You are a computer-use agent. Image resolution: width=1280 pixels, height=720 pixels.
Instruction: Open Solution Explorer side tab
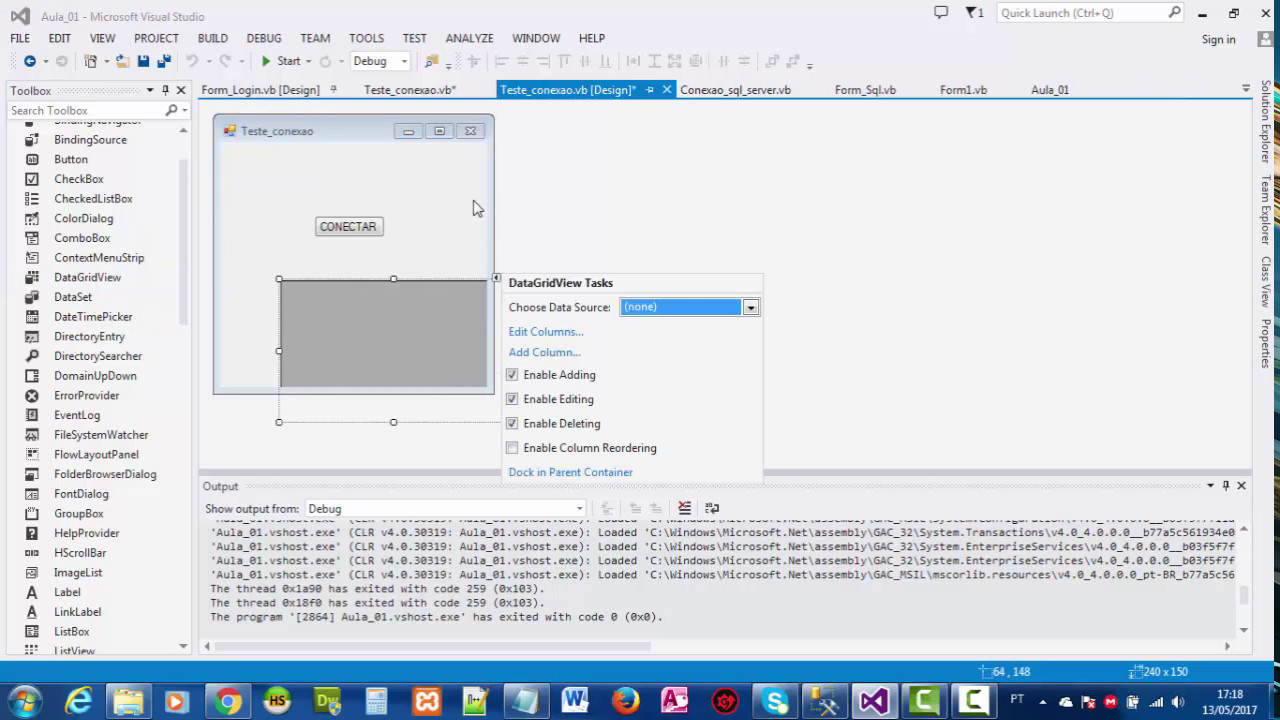pyautogui.click(x=1265, y=121)
